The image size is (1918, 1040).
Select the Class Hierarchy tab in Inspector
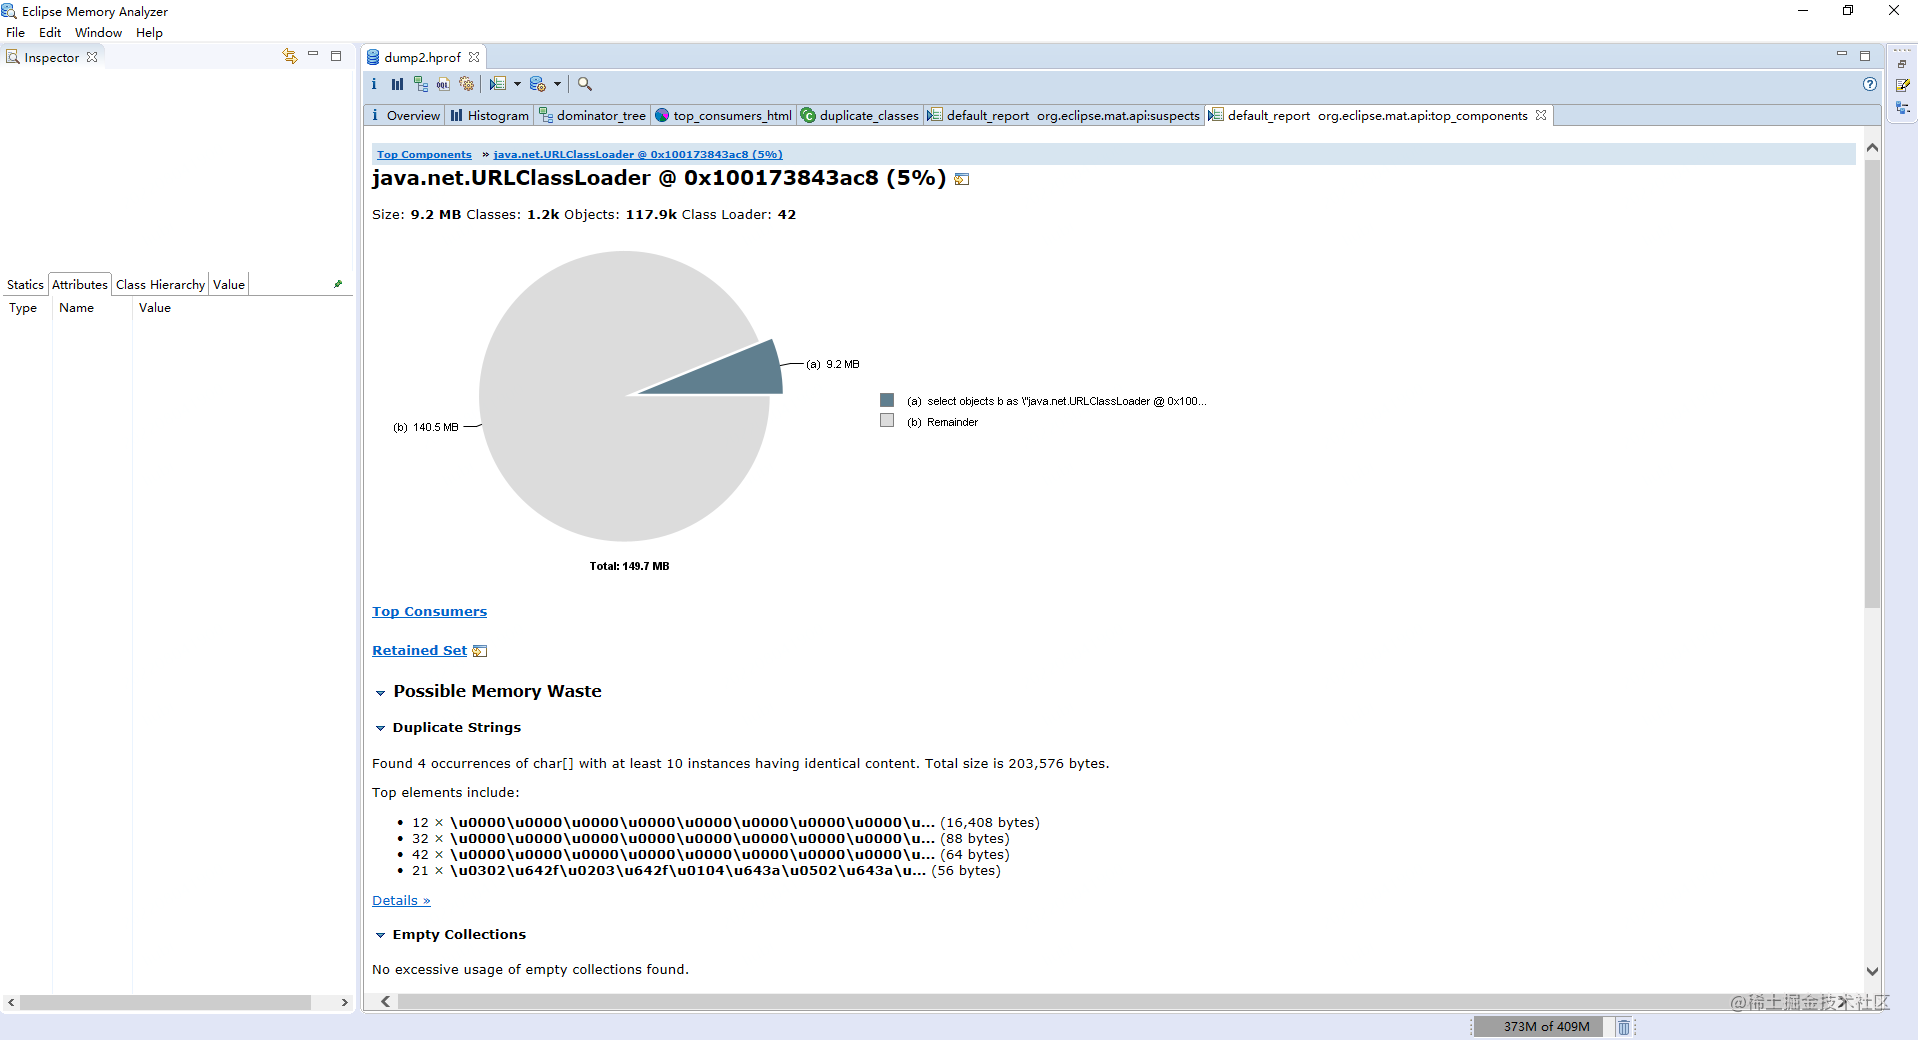coord(160,284)
